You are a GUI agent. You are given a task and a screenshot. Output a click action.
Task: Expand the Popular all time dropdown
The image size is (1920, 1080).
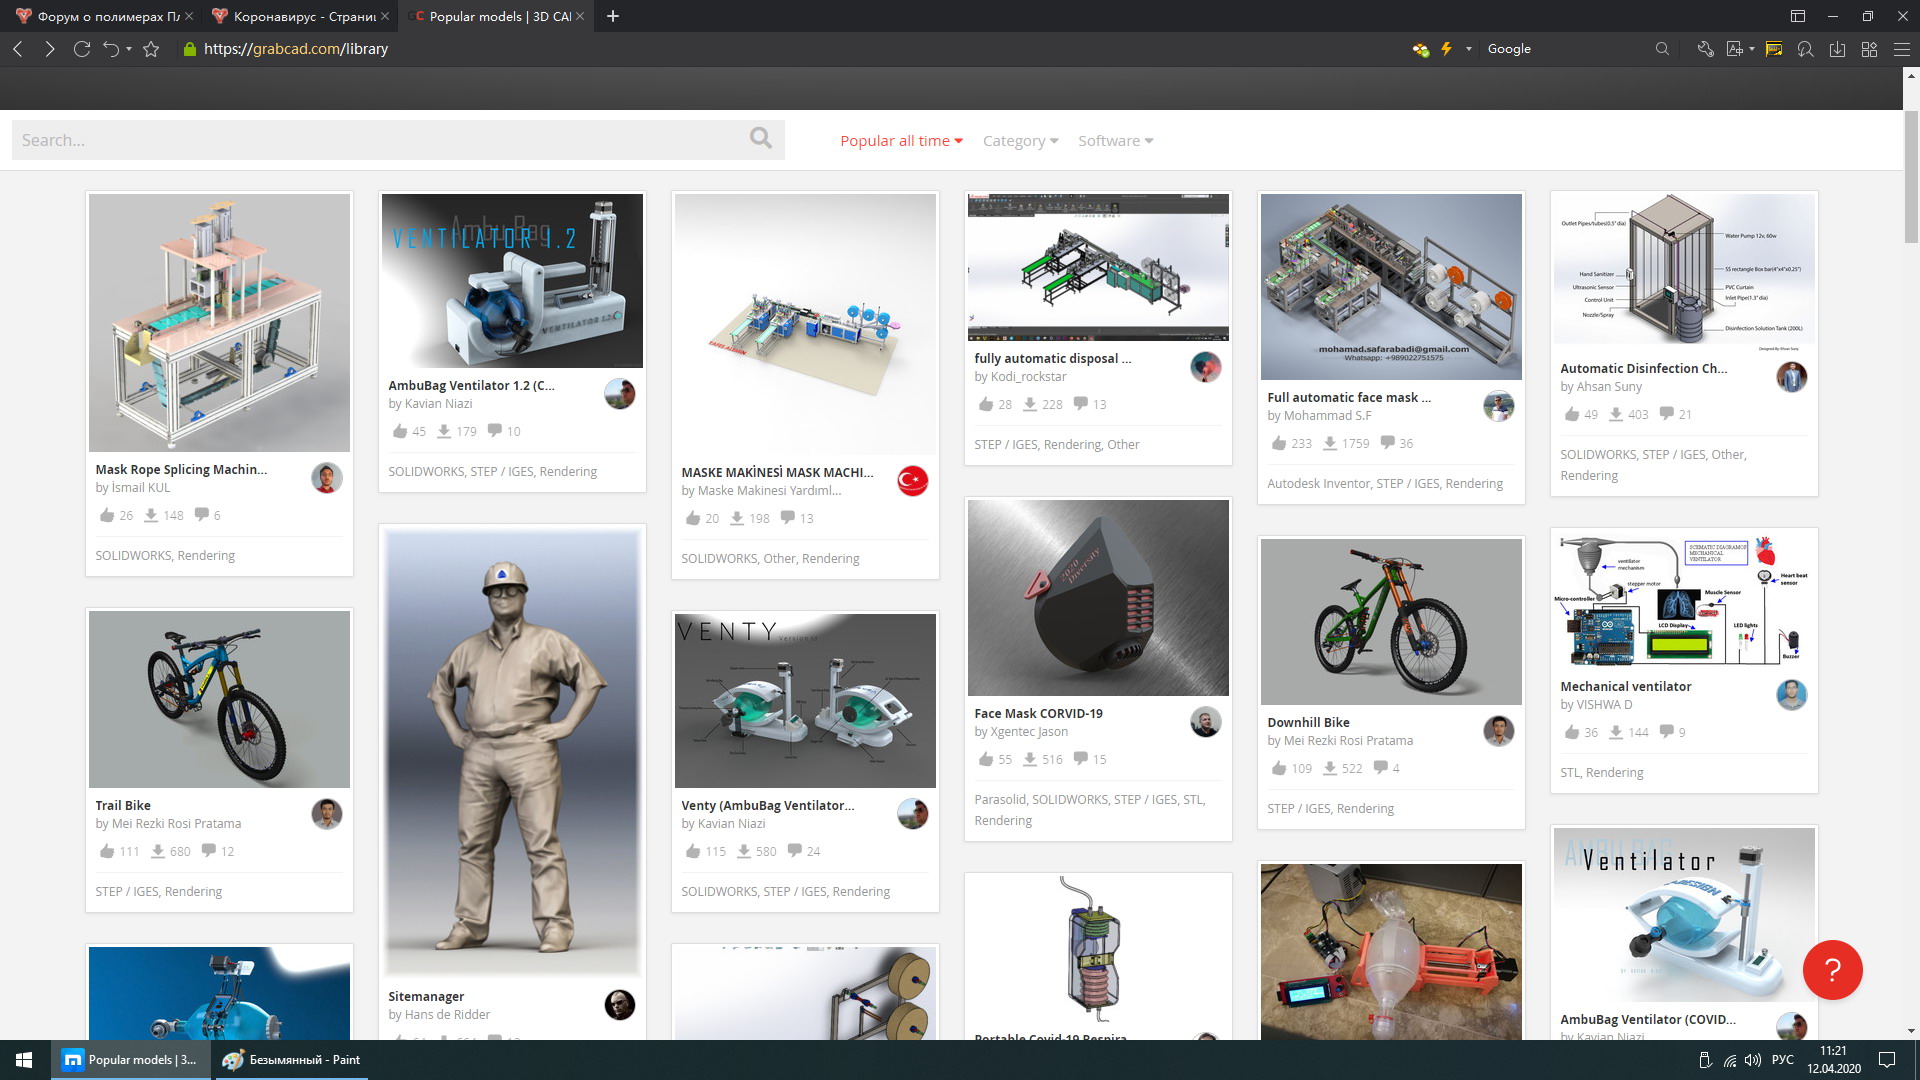coord(901,141)
